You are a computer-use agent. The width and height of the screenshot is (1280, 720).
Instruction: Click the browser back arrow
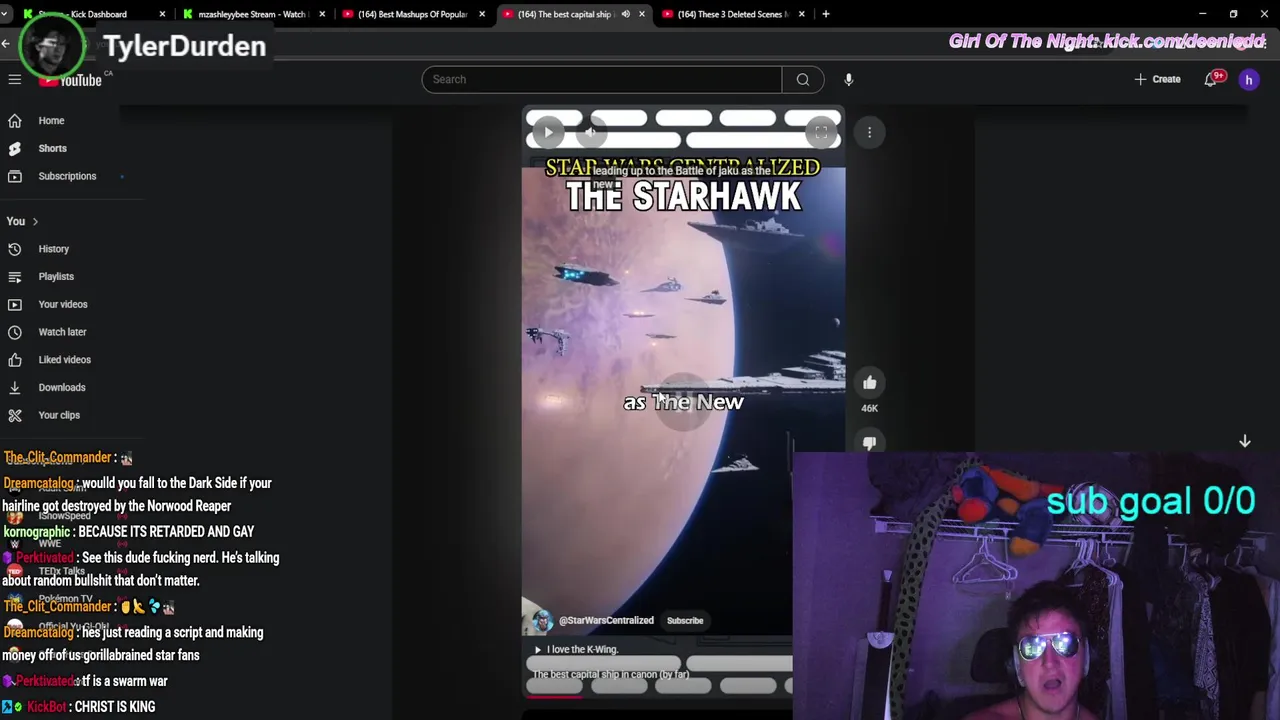tap(6, 44)
